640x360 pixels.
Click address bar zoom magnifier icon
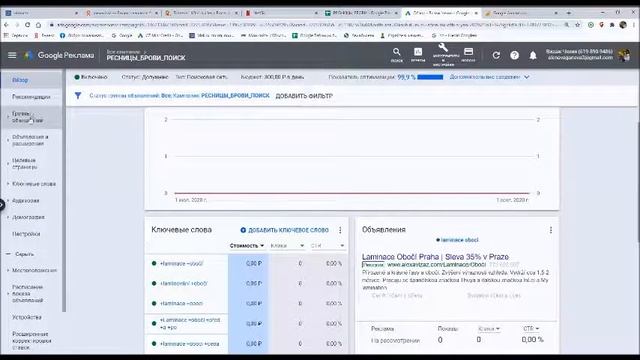tap(567, 25)
